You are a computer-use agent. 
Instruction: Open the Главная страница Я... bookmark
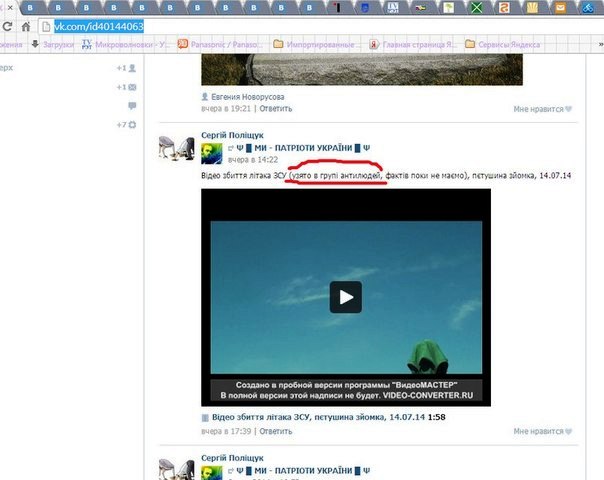tap(419, 45)
